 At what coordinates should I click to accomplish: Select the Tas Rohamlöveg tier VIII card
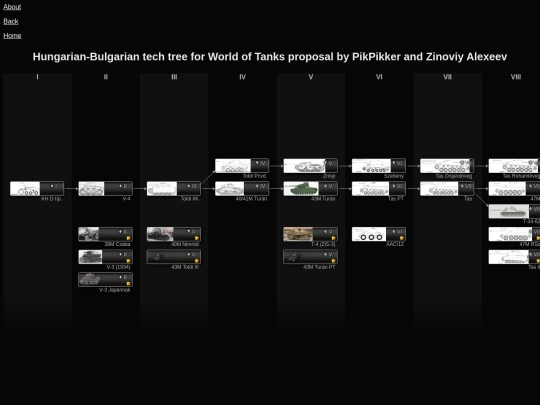point(514,166)
